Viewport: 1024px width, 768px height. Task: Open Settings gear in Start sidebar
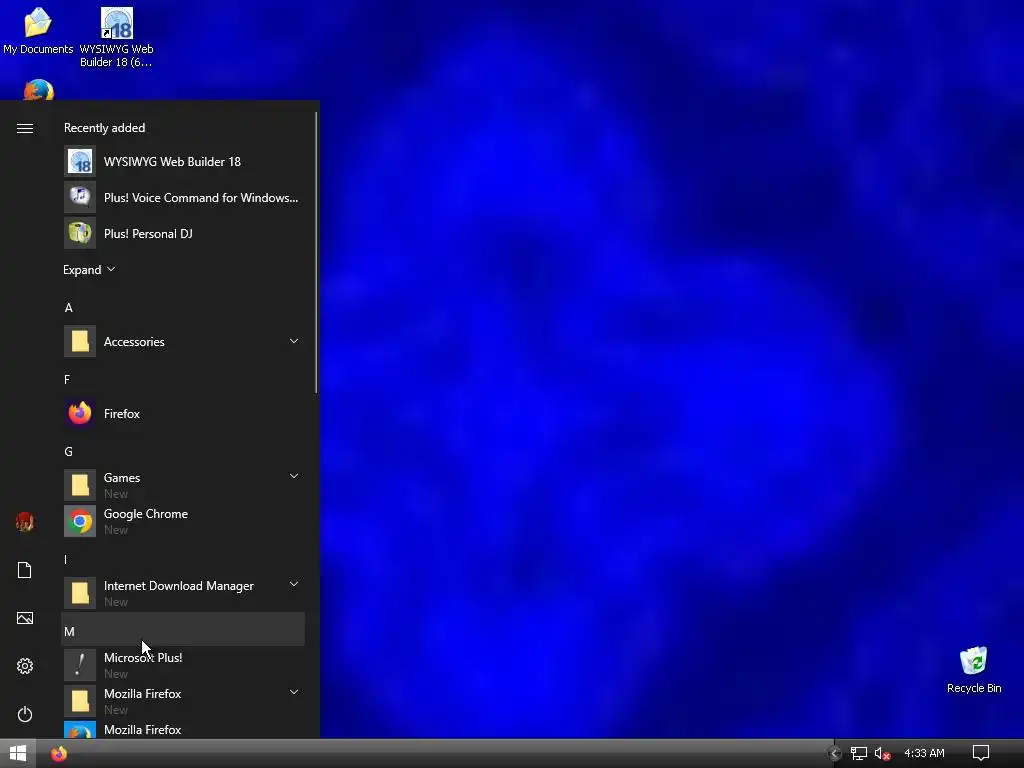25,666
